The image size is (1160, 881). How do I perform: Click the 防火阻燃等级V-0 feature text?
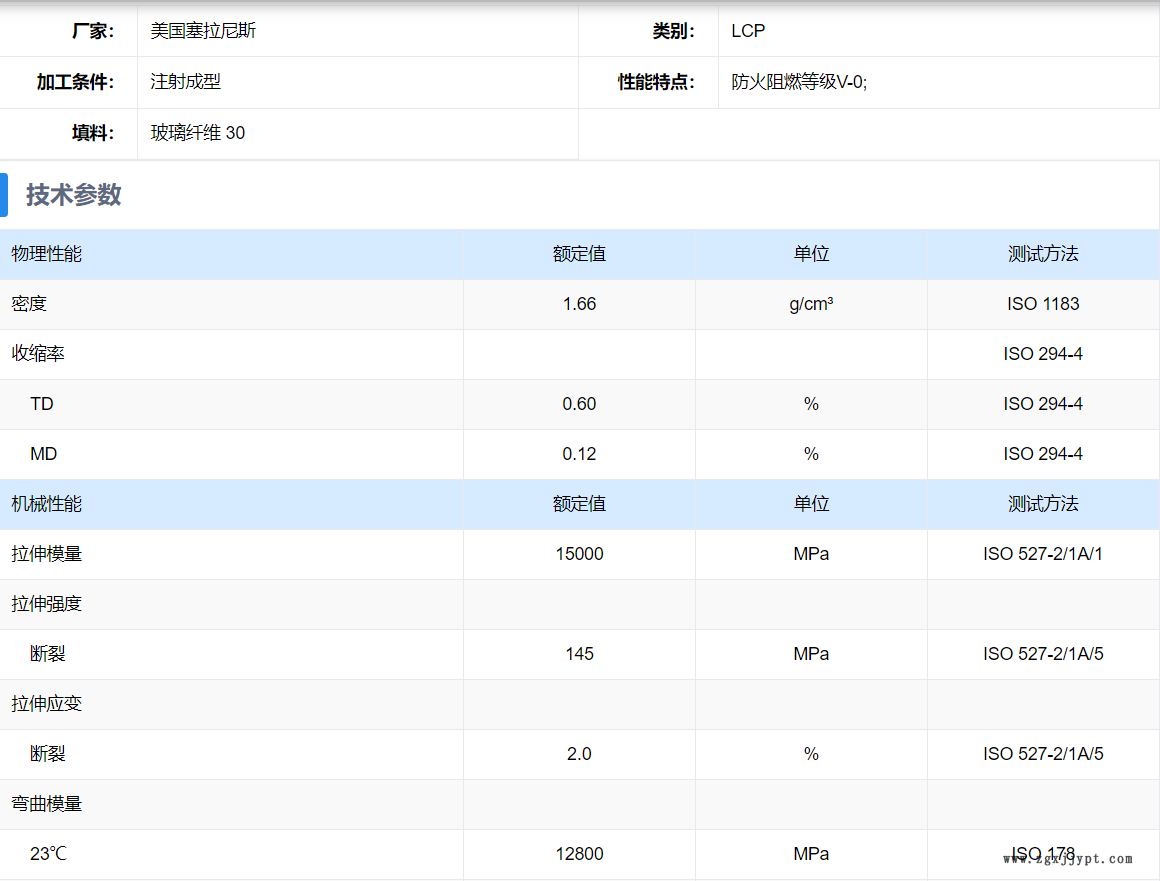(799, 82)
